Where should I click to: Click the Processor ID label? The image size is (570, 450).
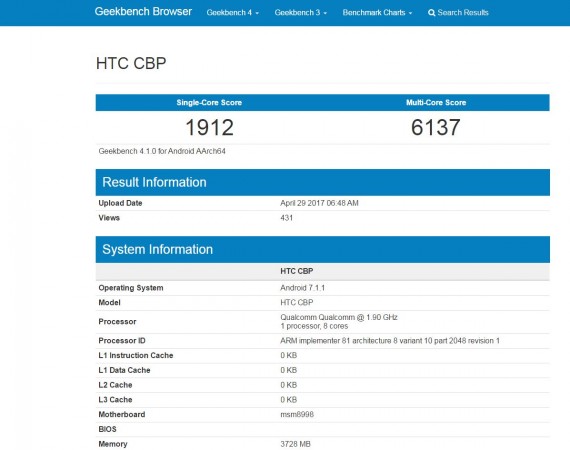pyautogui.click(x=122, y=341)
